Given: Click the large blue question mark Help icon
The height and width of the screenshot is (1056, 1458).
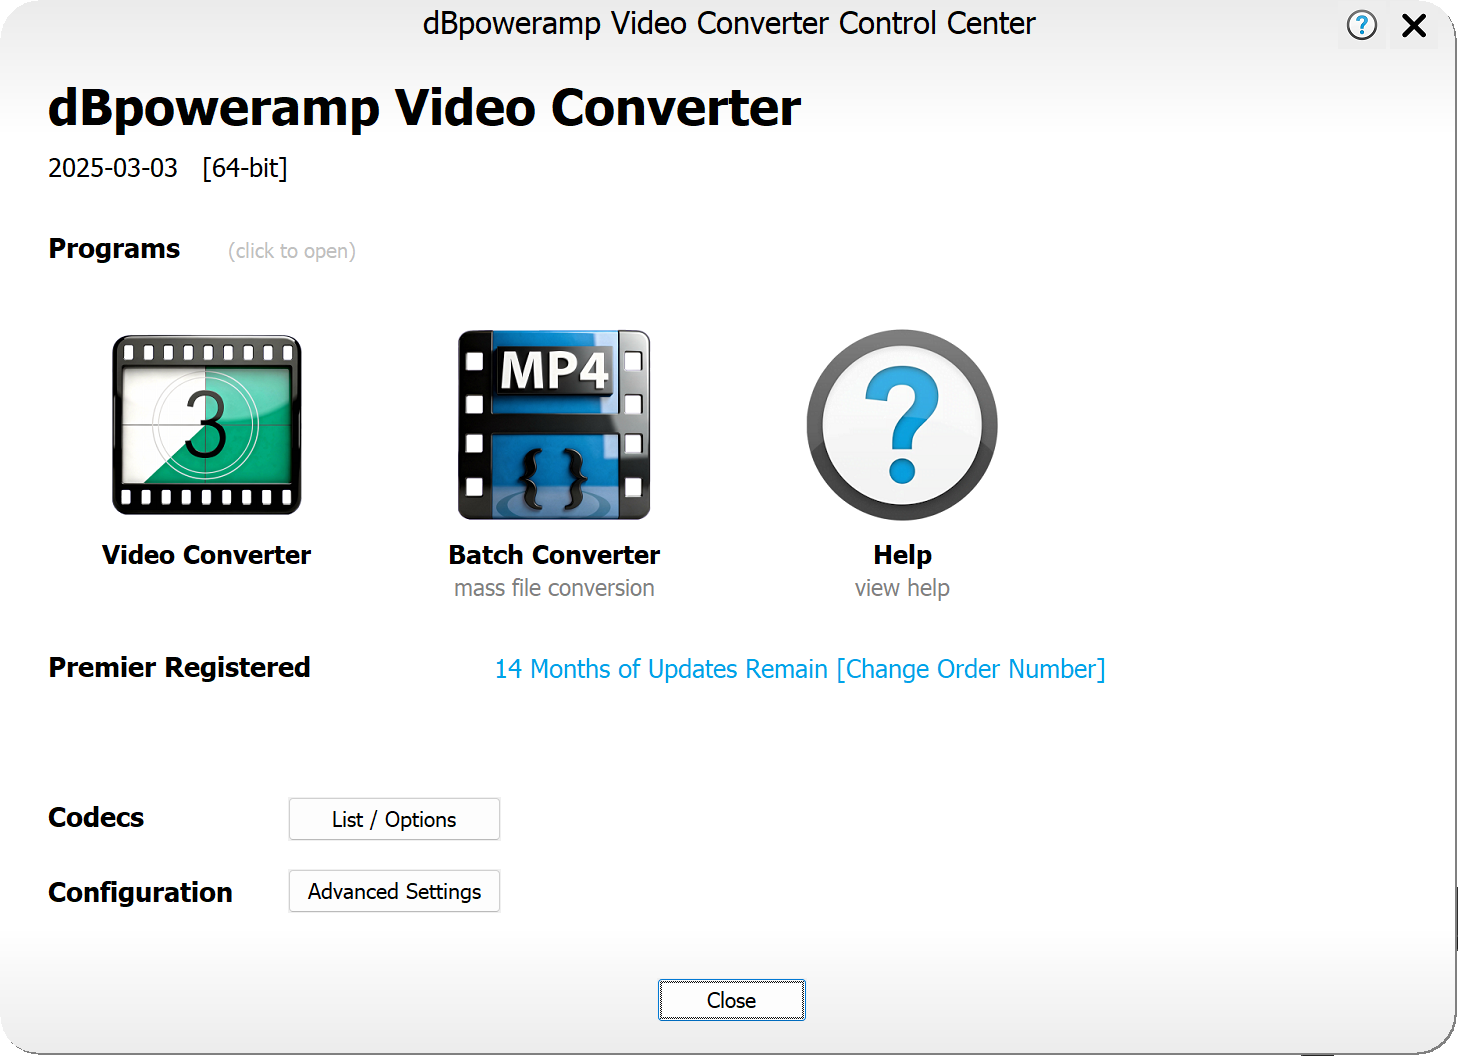Looking at the screenshot, I should [902, 425].
